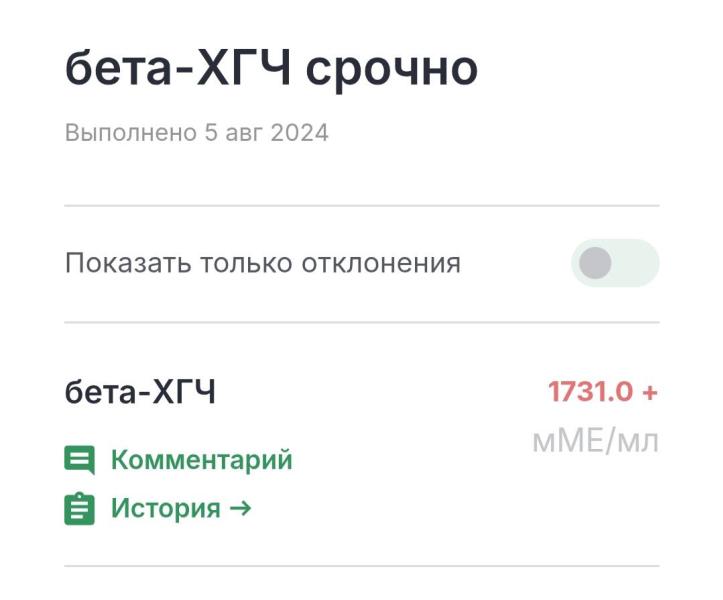This screenshot has width=723, height=600.
Task: Click the Выполнено 5 авг 2024 date
Action: point(196,133)
